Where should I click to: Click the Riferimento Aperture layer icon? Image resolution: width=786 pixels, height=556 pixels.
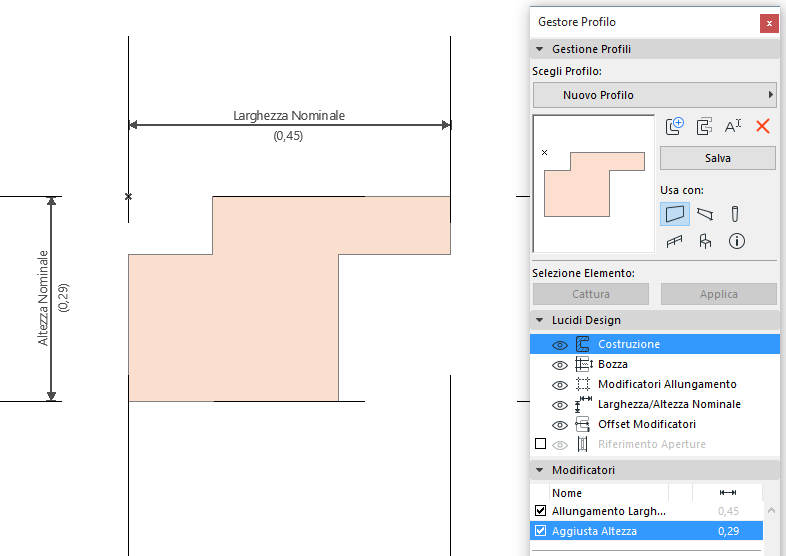pos(582,444)
